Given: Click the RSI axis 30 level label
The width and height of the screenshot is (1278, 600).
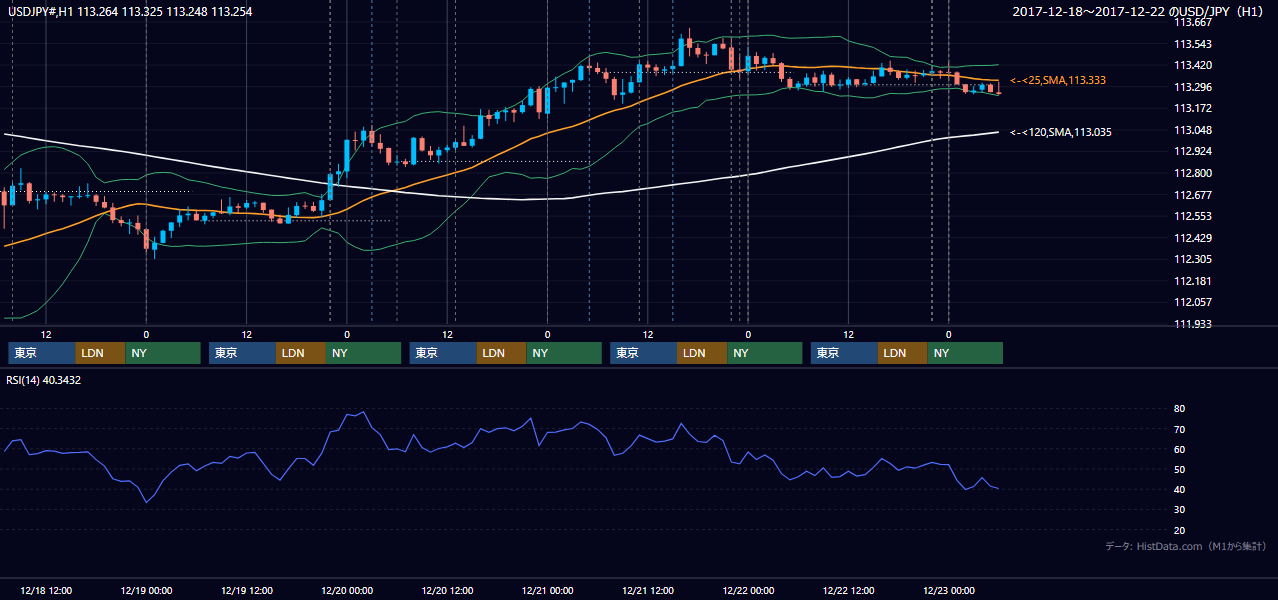Looking at the screenshot, I should point(1179,510).
